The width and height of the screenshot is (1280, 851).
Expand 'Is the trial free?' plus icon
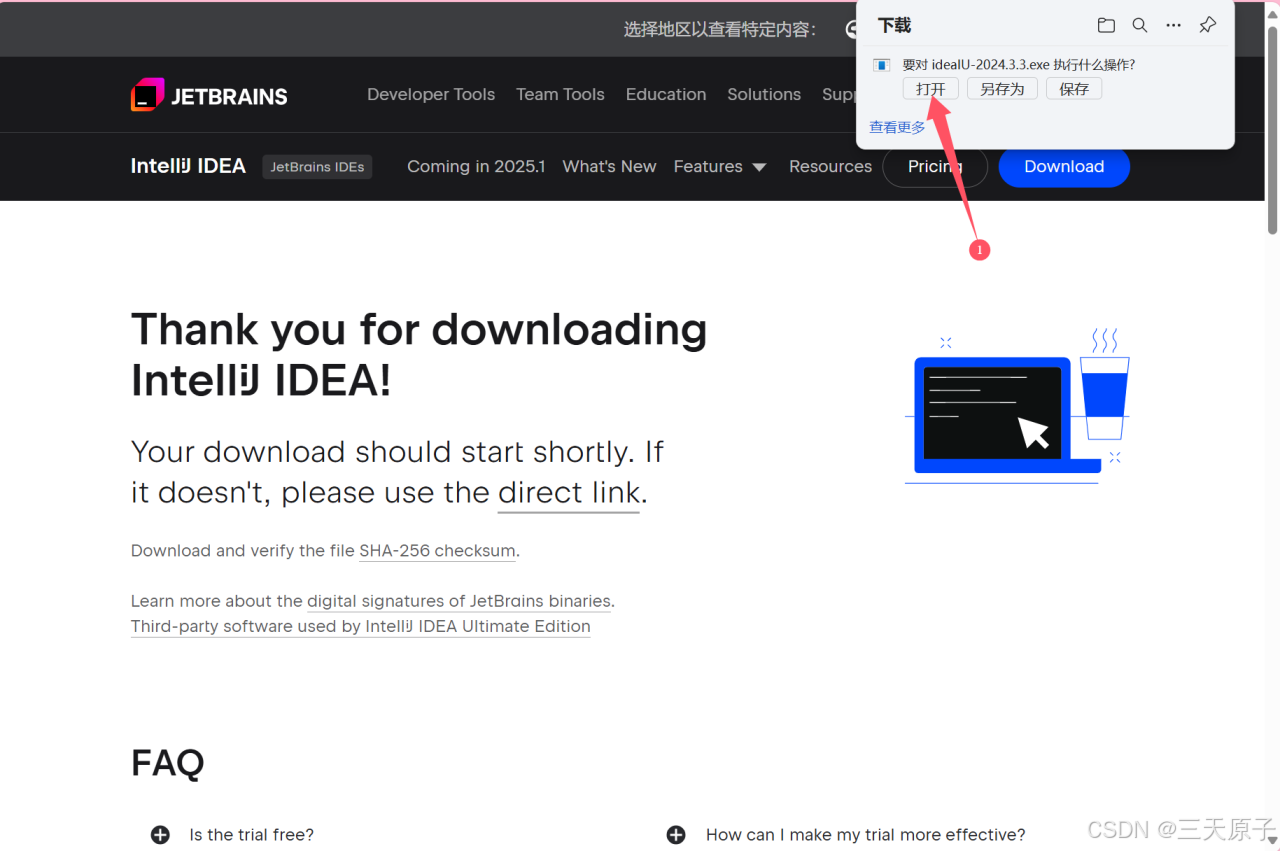coord(160,834)
